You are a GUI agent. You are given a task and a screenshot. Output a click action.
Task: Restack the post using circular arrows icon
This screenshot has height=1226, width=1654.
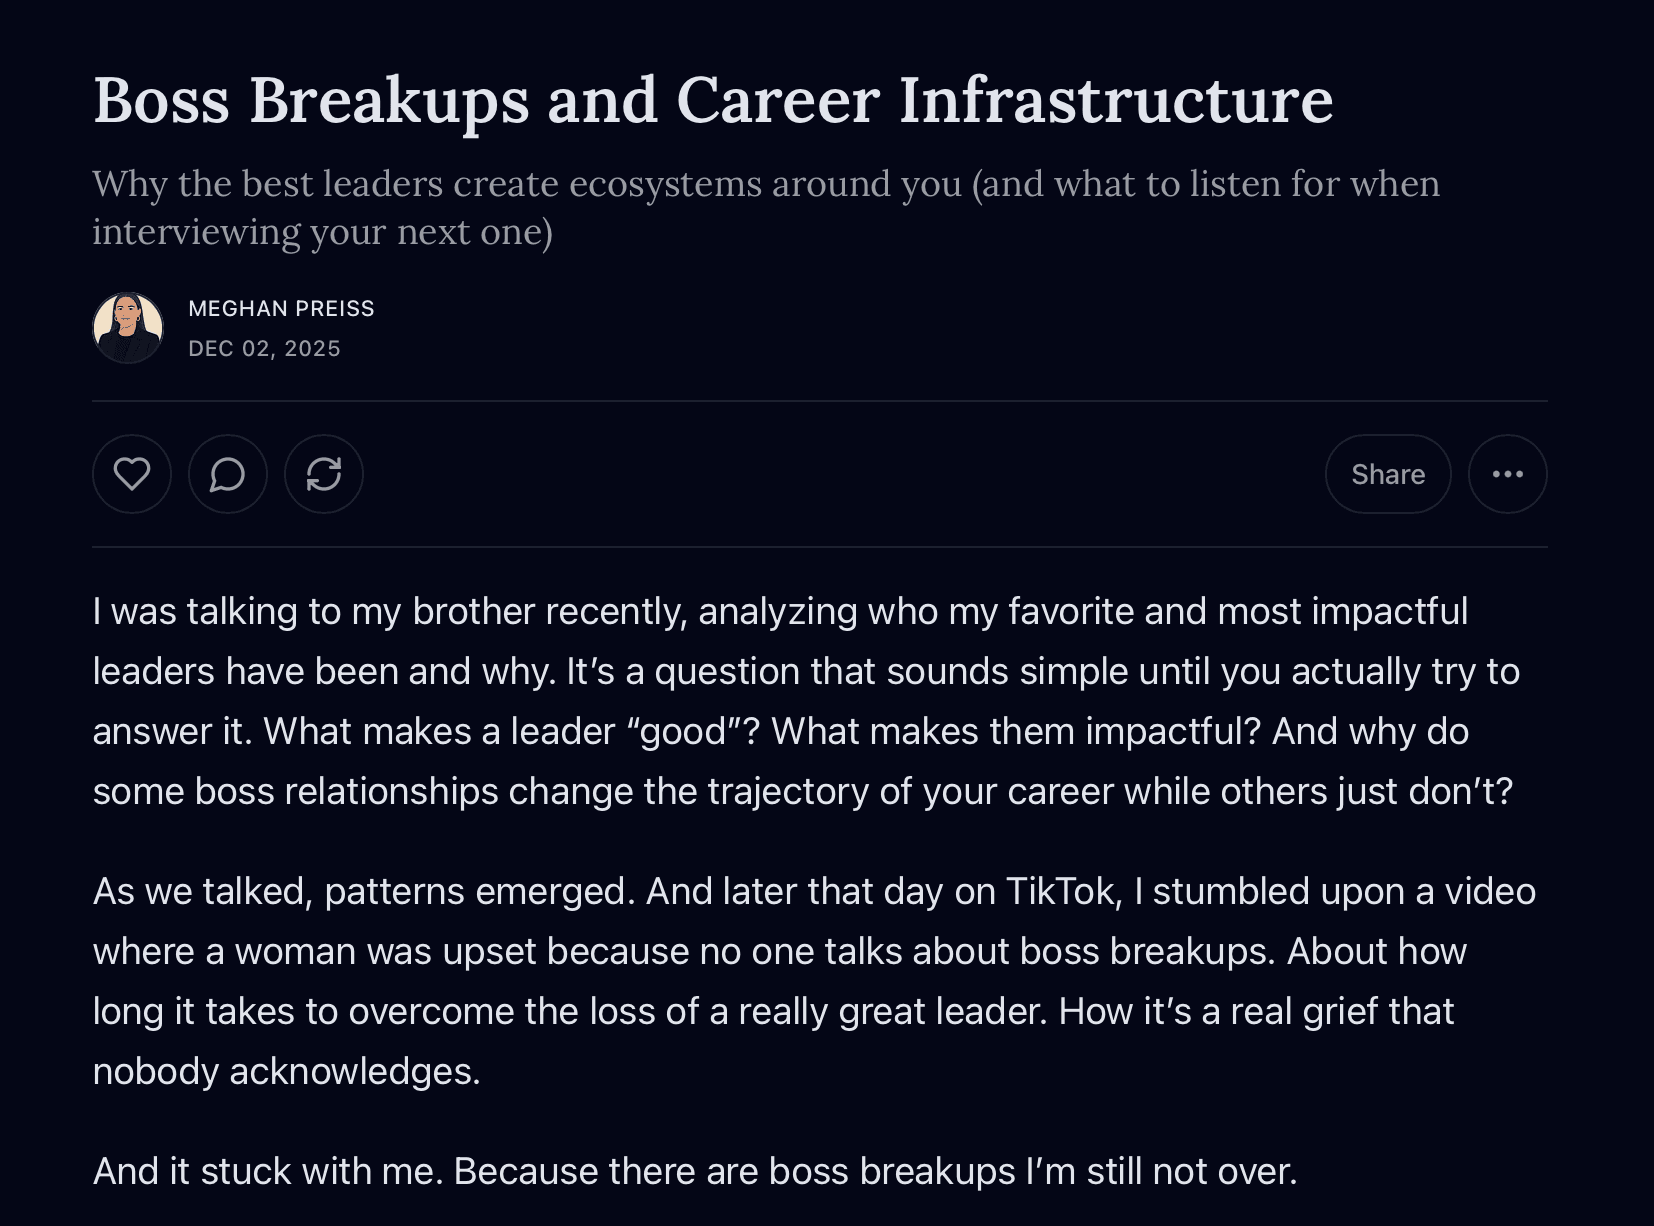pos(324,474)
